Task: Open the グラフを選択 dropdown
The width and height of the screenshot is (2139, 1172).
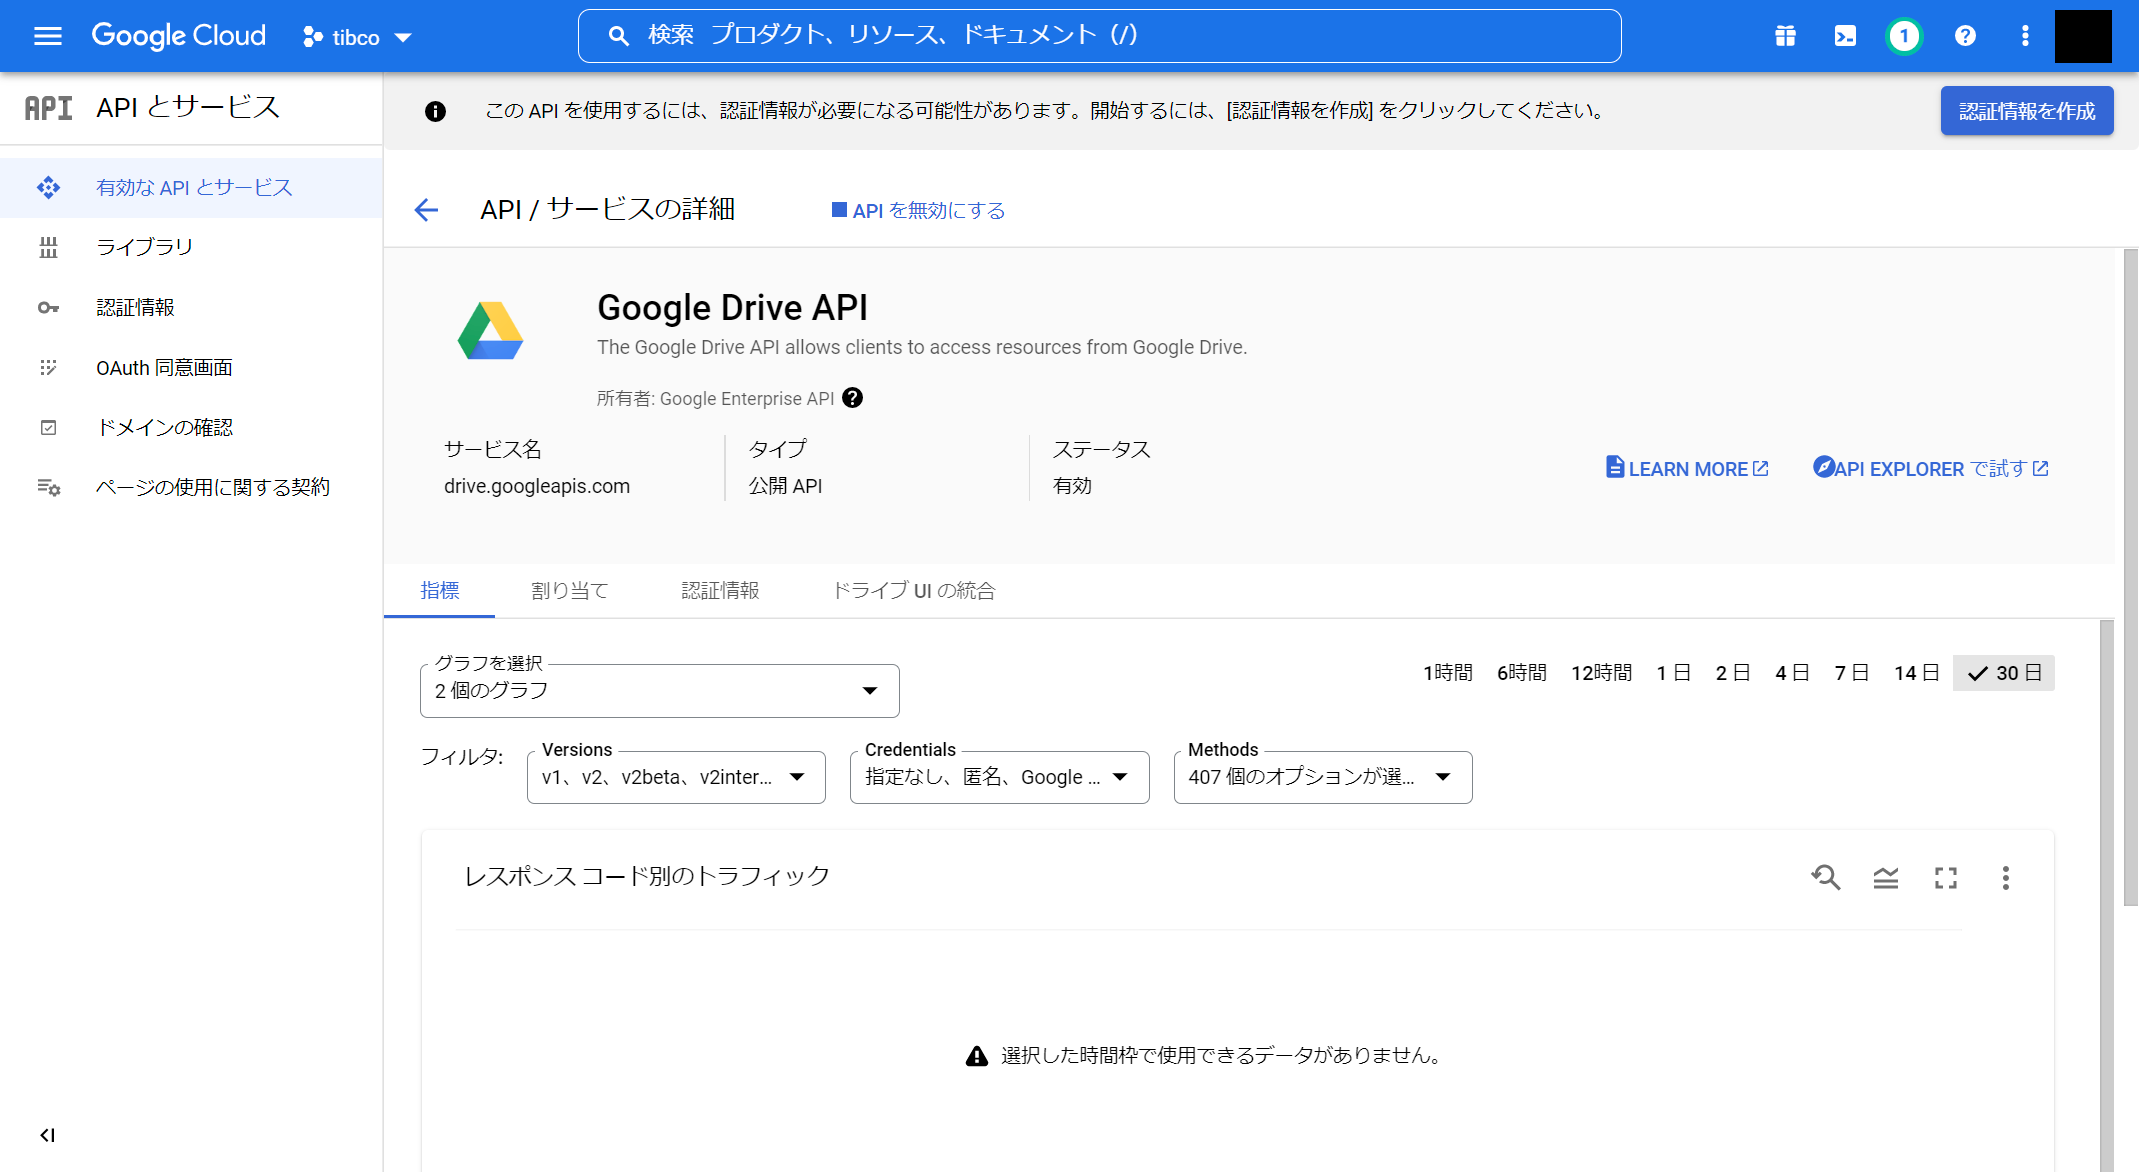Action: coord(659,690)
